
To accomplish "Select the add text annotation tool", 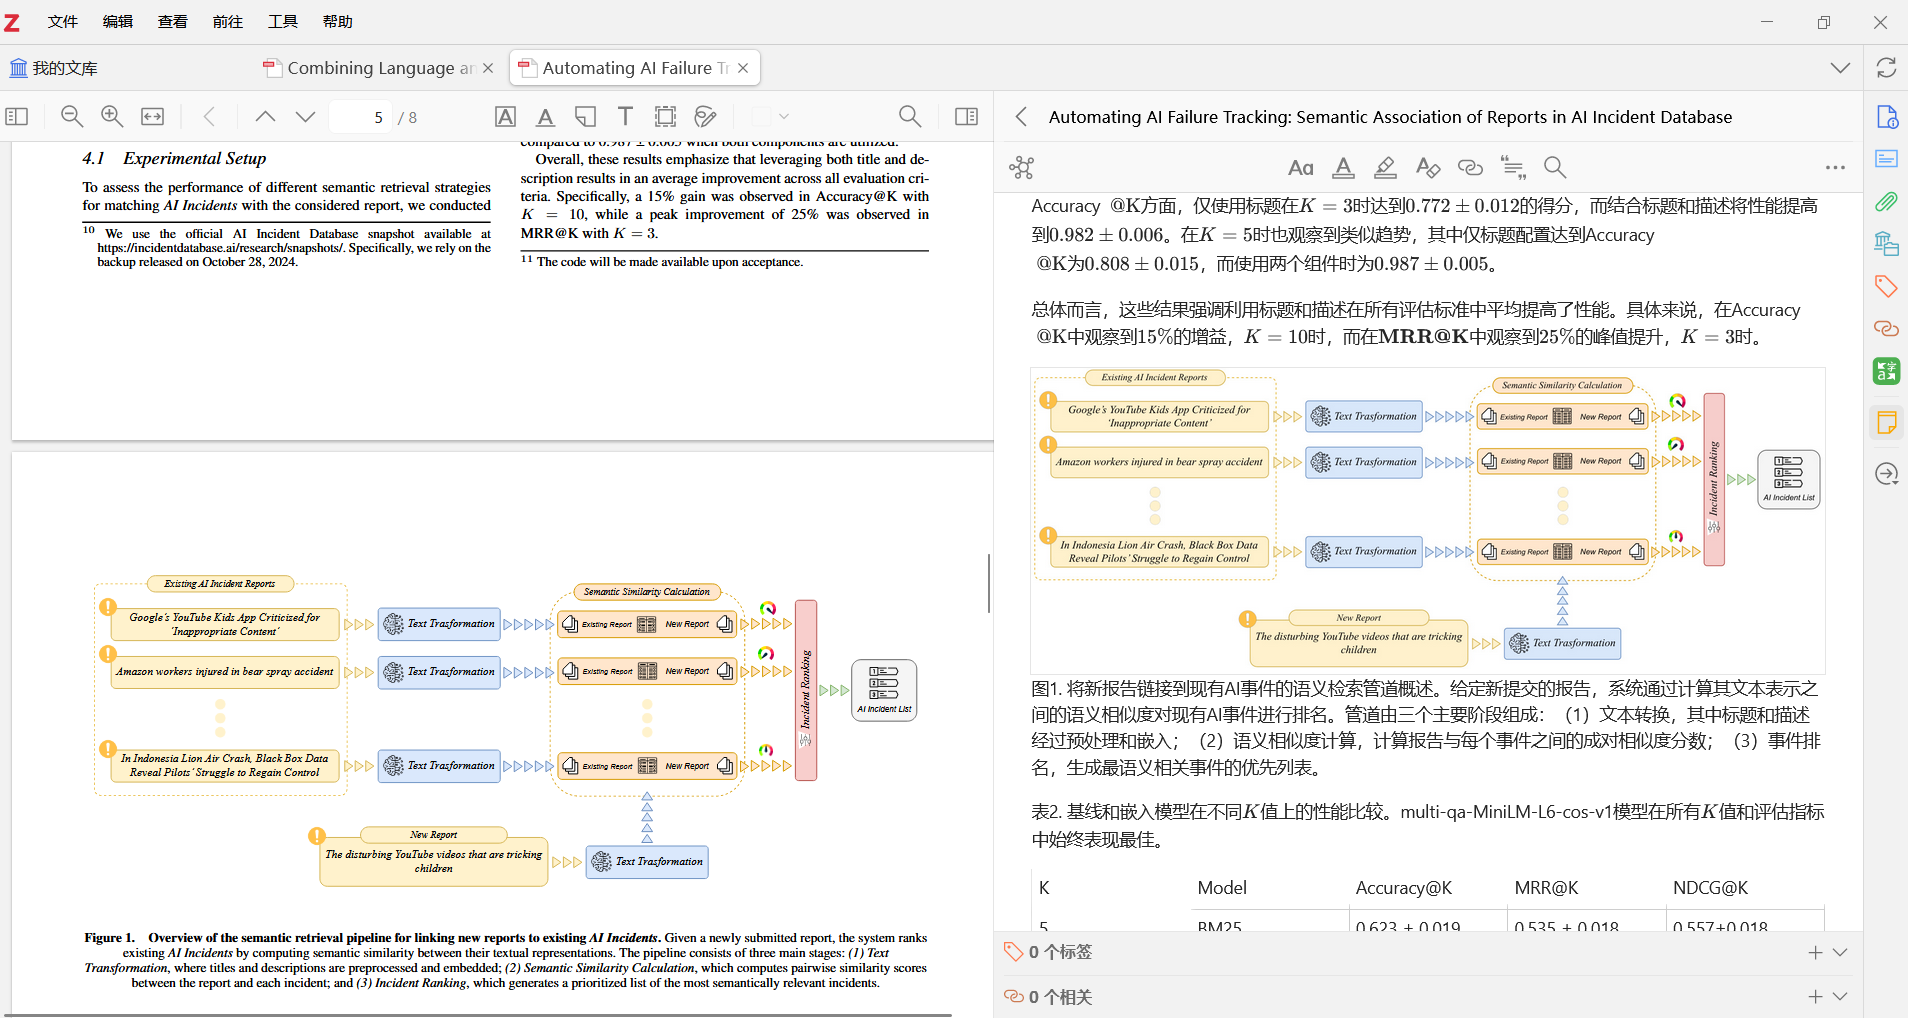I will [x=625, y=117].
